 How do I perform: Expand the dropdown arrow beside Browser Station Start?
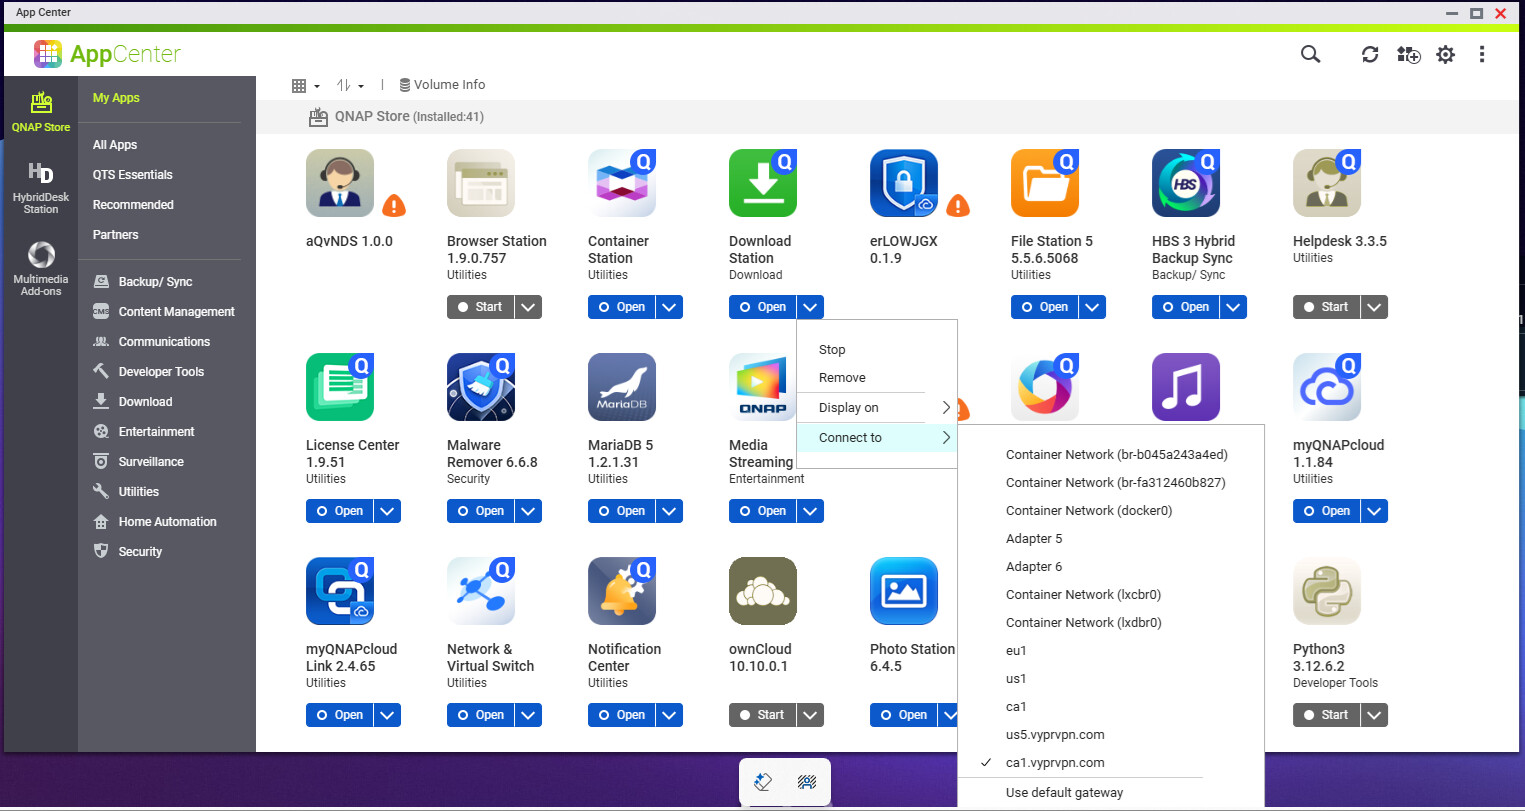point(529,307)
